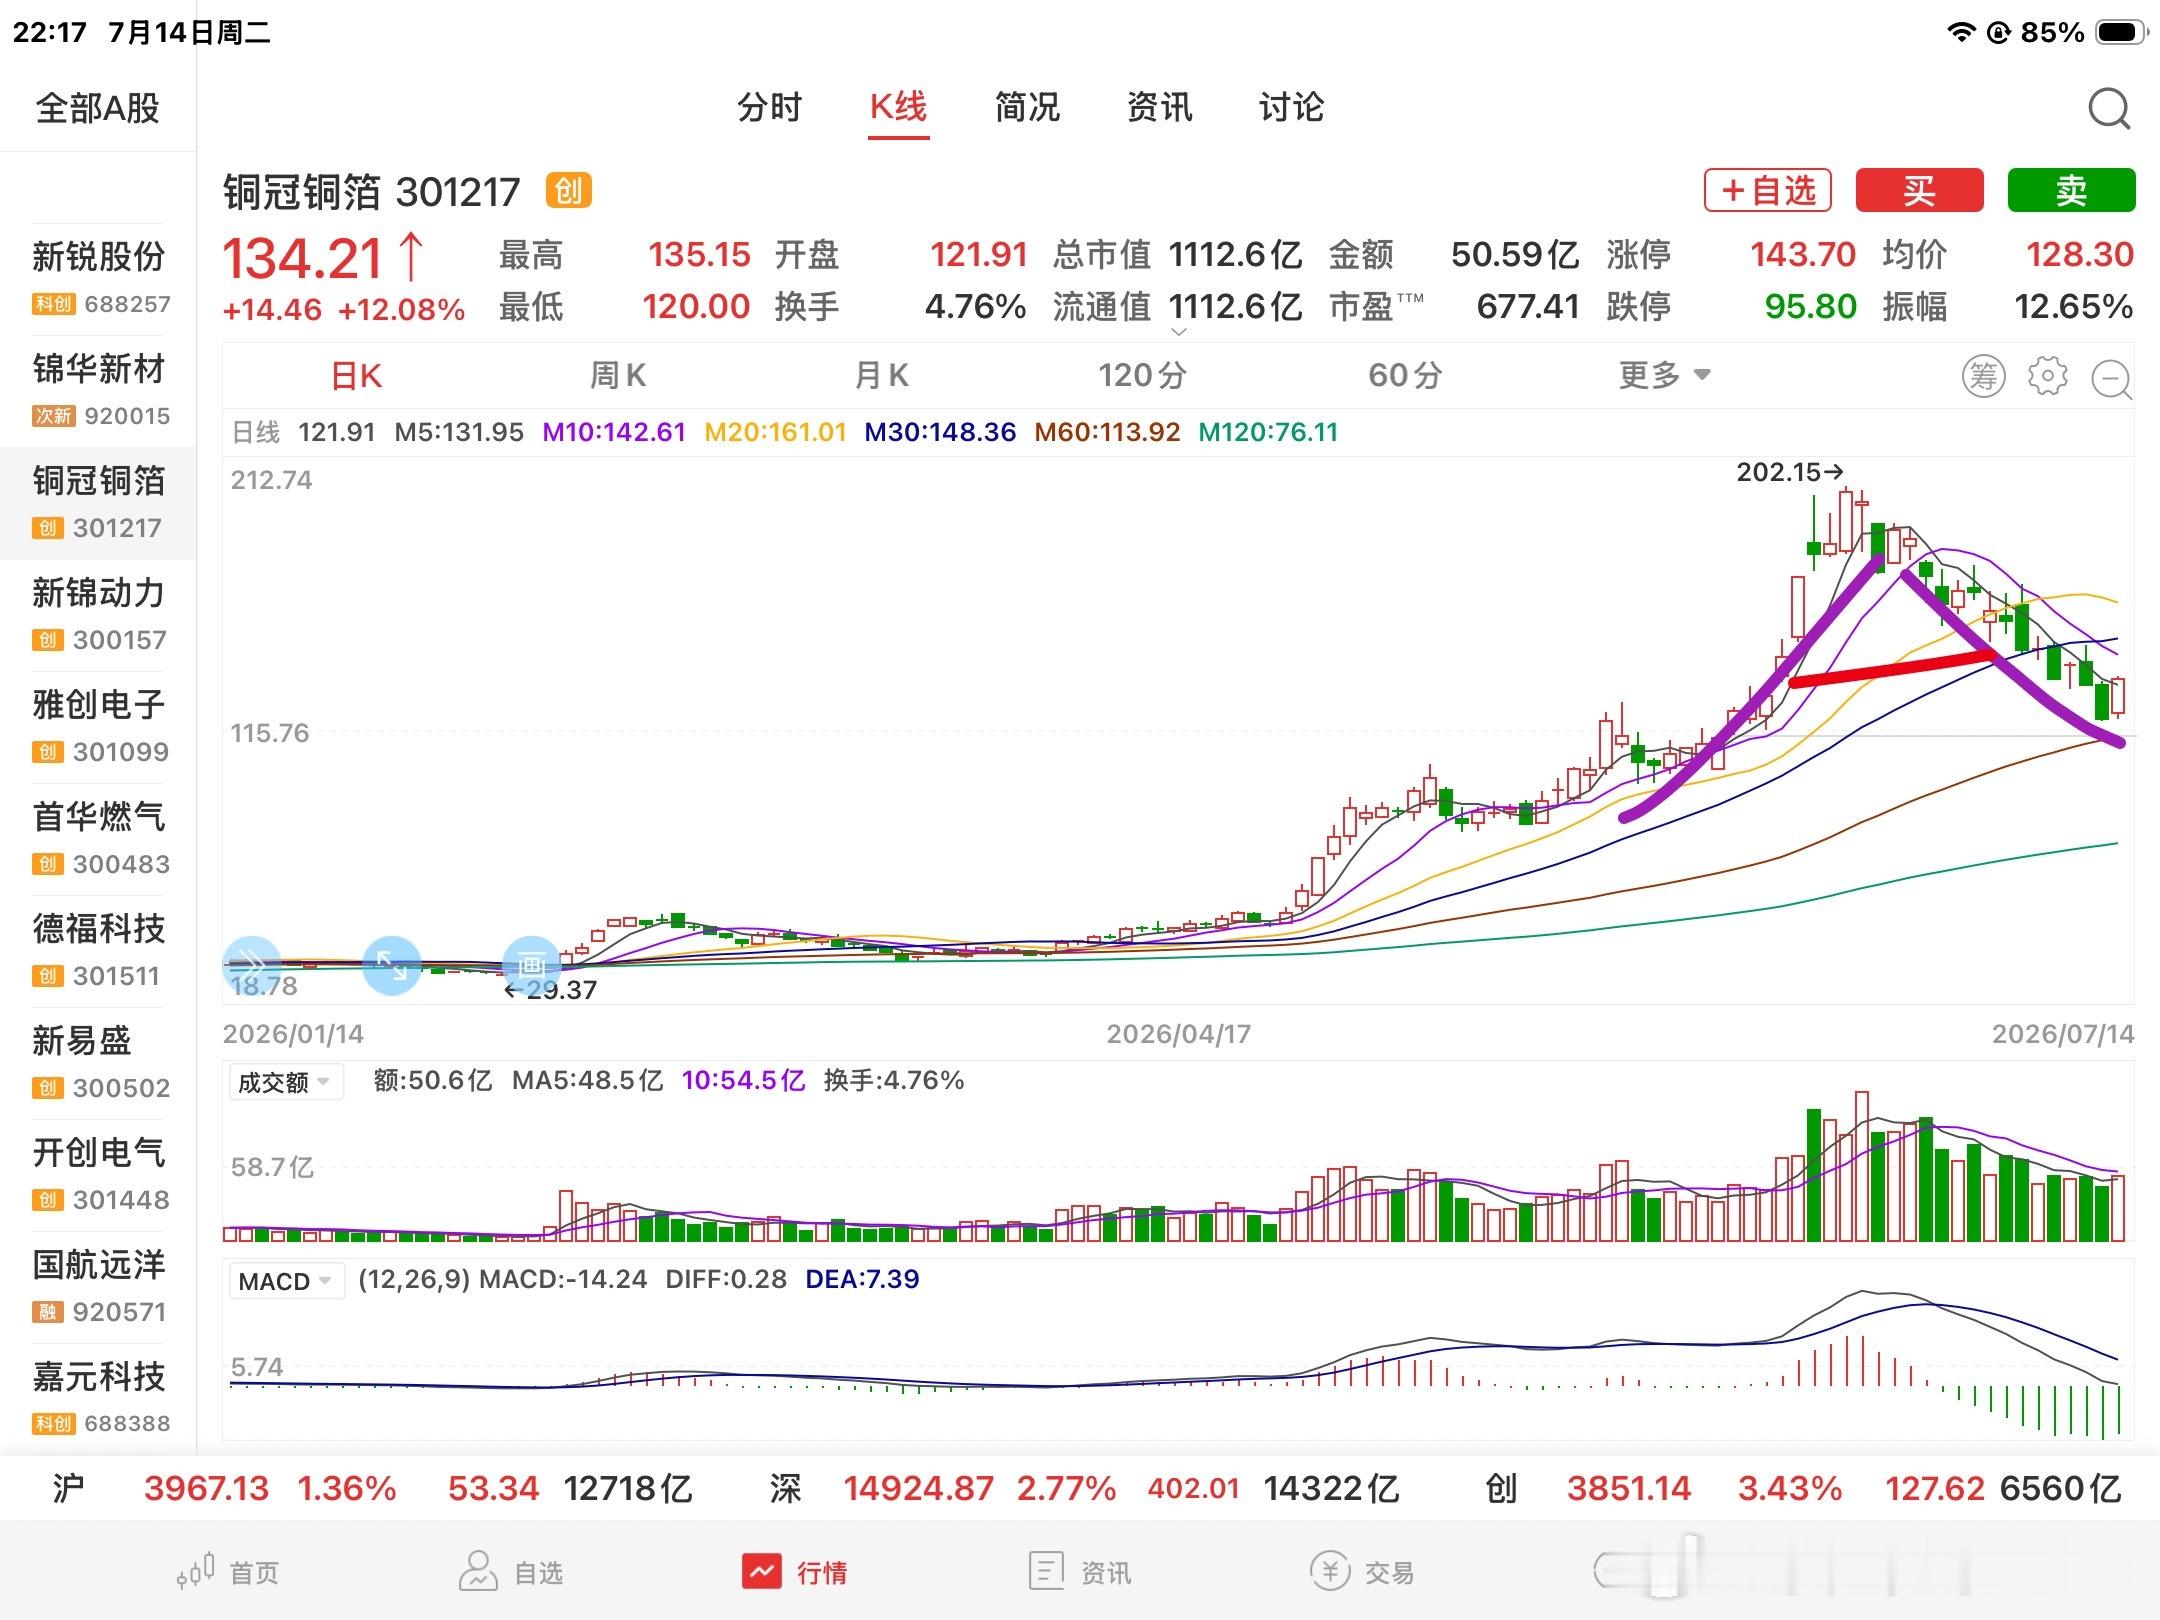Select 嘉元科技 688388 in the list
2160x1620 pixels.
(98, 1398)
